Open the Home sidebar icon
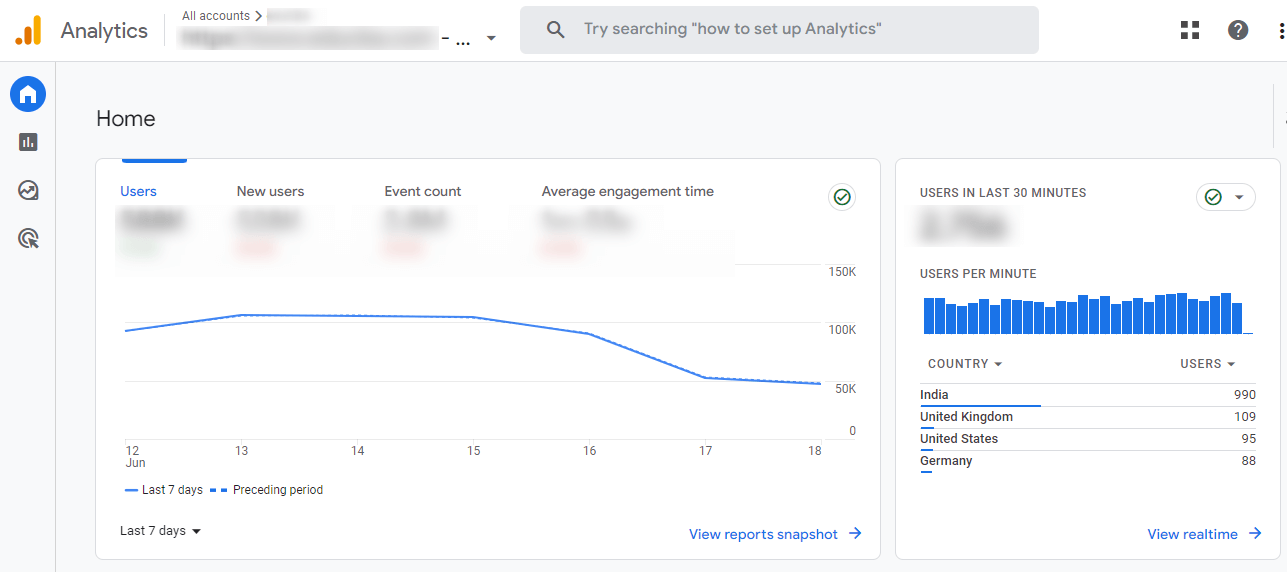 point(28,94)
